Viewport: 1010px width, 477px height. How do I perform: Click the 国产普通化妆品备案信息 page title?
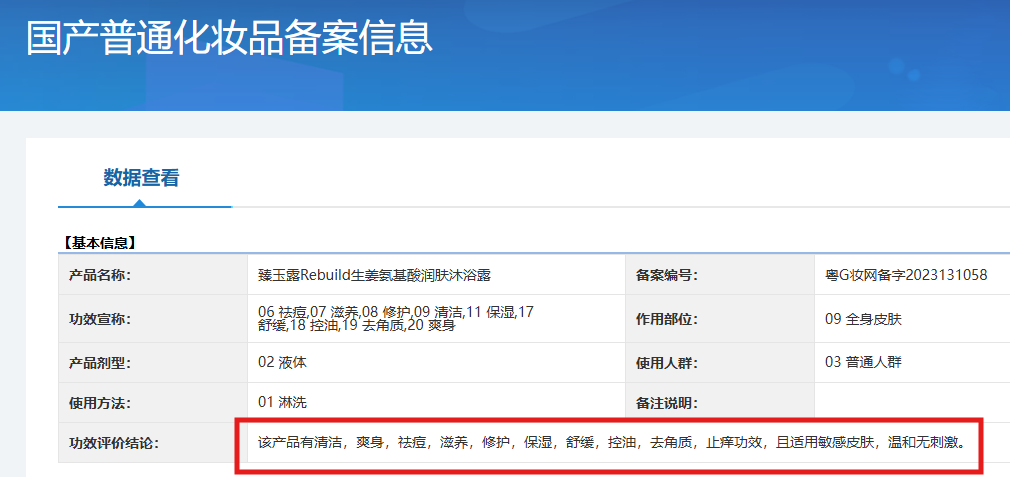(229, 37)
